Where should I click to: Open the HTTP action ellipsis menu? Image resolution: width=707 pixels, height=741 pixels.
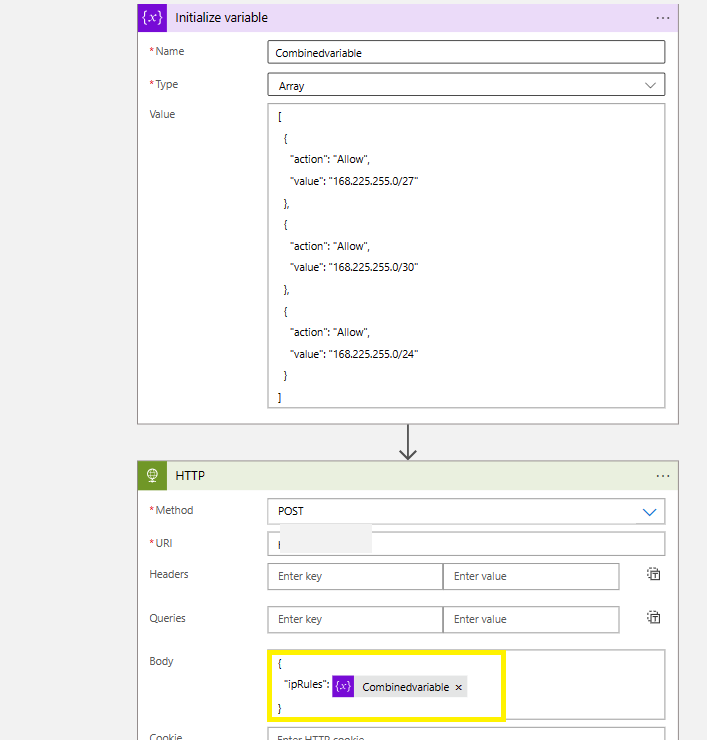point(663,476)
